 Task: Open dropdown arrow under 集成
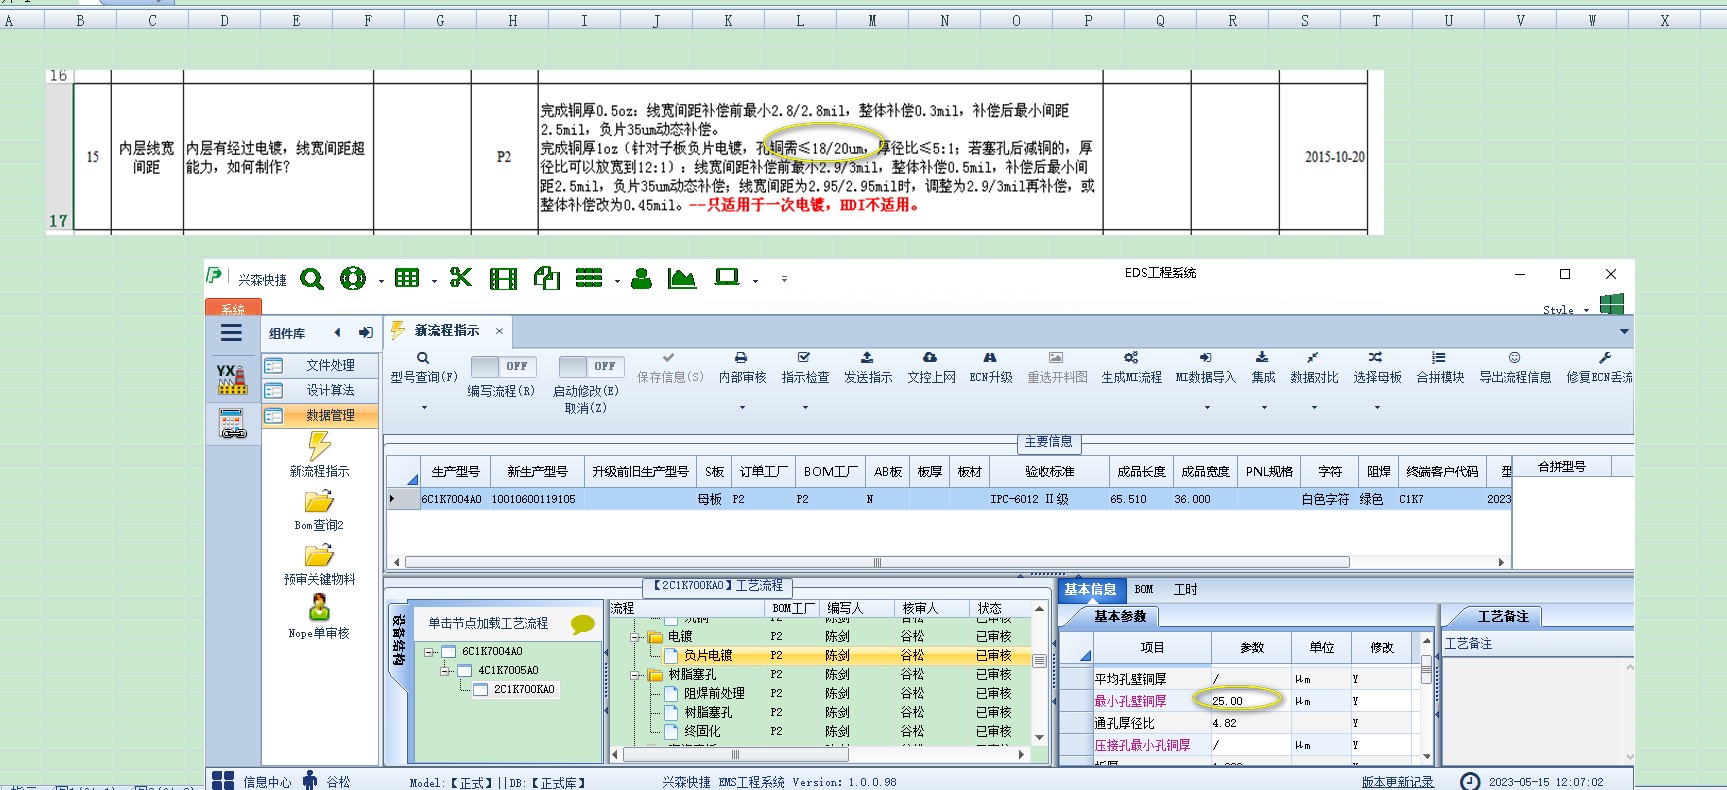1264,407
